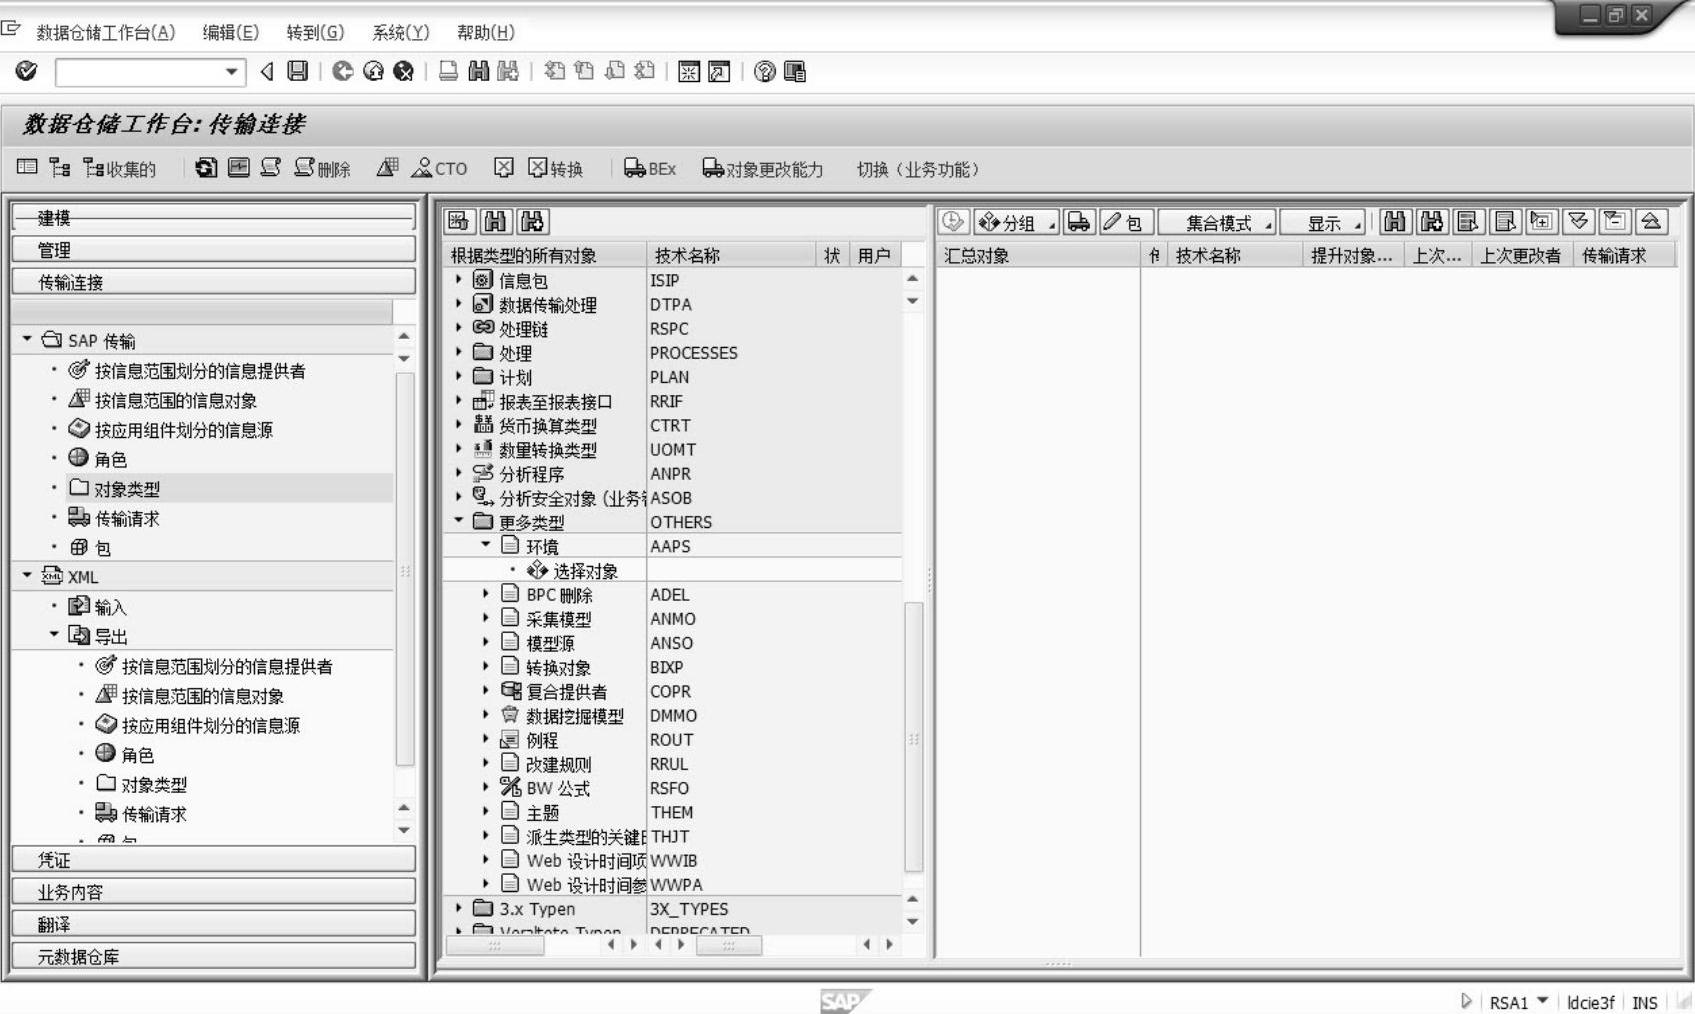Image resolution: width=1695 pixels, height=1014 pixels.
Task: Click the 收集的 toolbar button
Action: coord(120,168)
